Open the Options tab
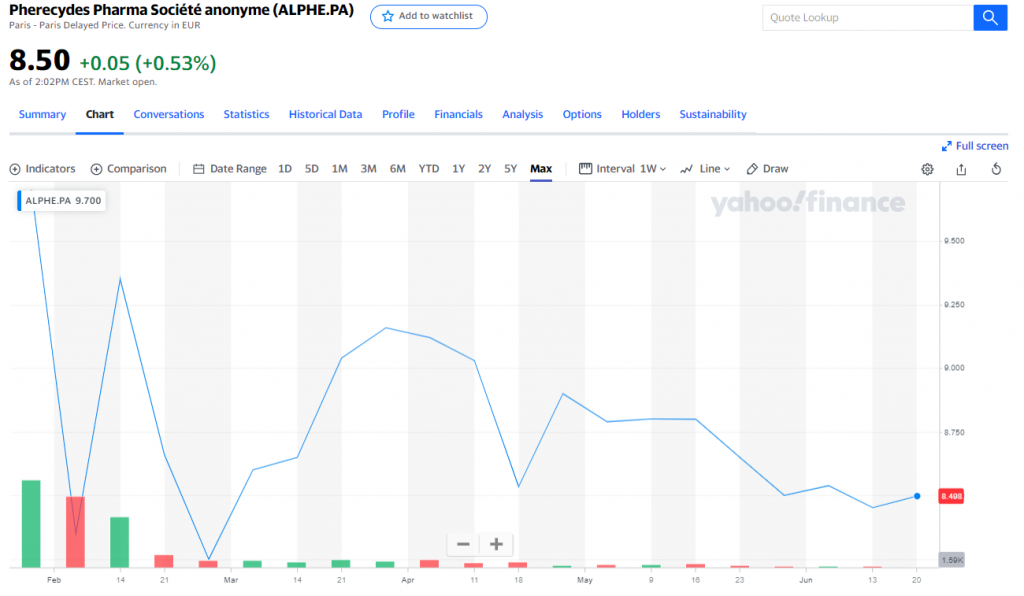The width and height of the screenshot is (1024, 596). coord(582,114)
